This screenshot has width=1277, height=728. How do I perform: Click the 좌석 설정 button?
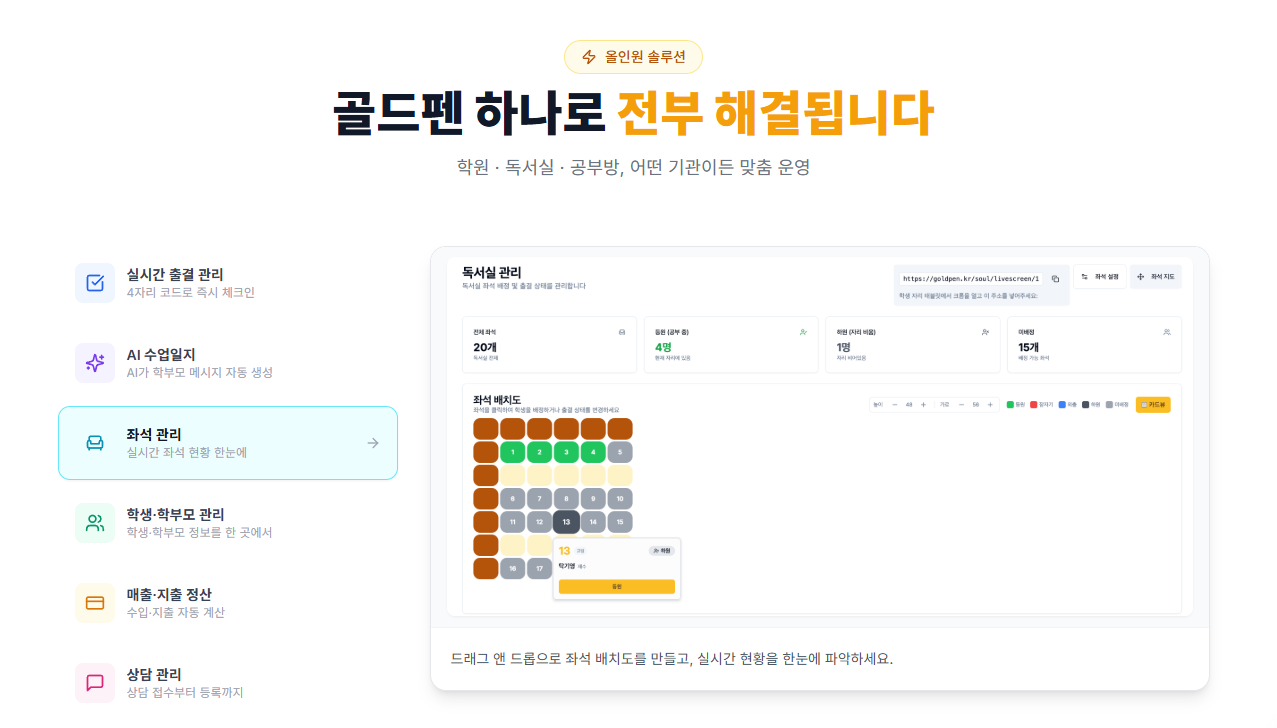pos(1100,276)
